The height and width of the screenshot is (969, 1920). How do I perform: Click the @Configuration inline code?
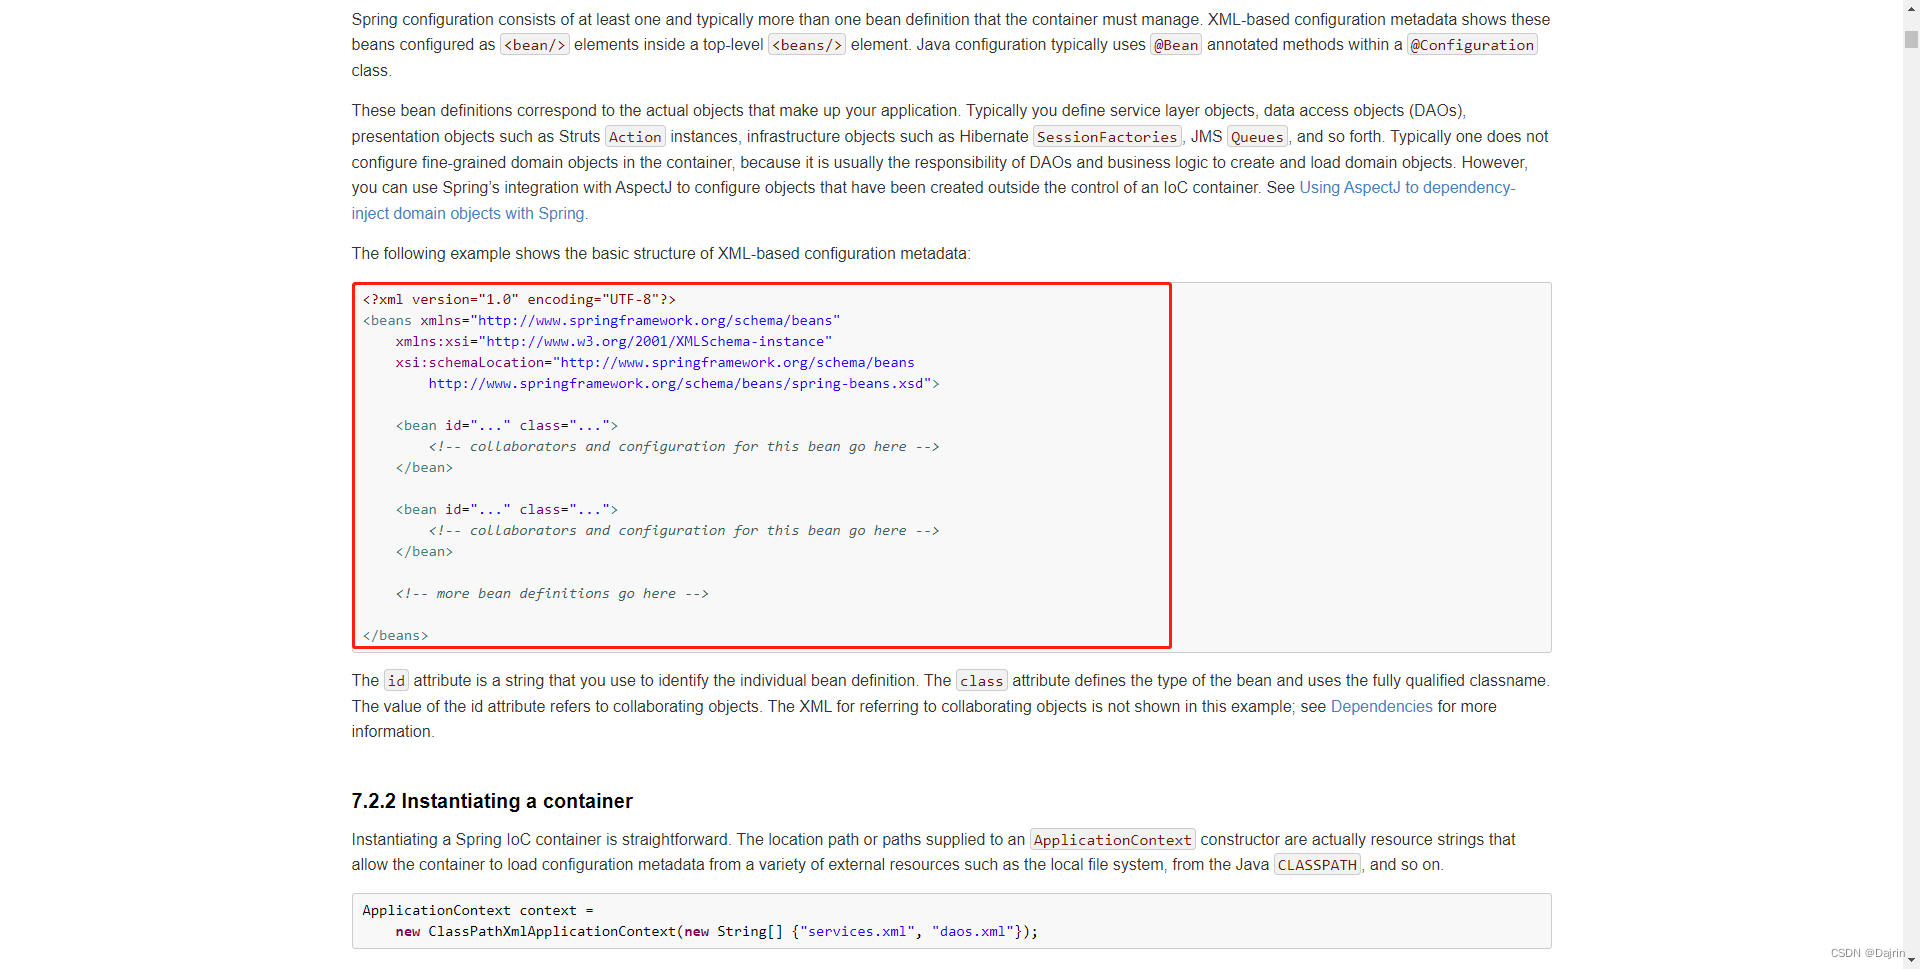coord(1472,45)
